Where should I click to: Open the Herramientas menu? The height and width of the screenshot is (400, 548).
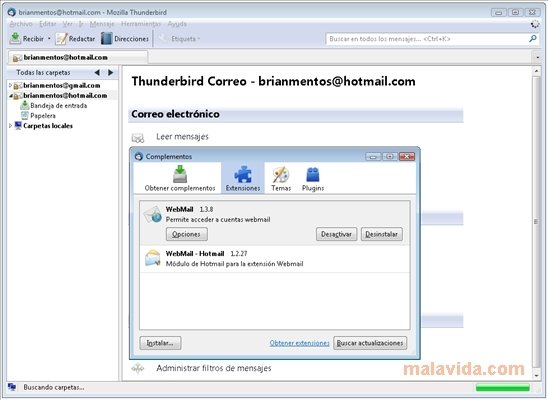pos(141,24)
